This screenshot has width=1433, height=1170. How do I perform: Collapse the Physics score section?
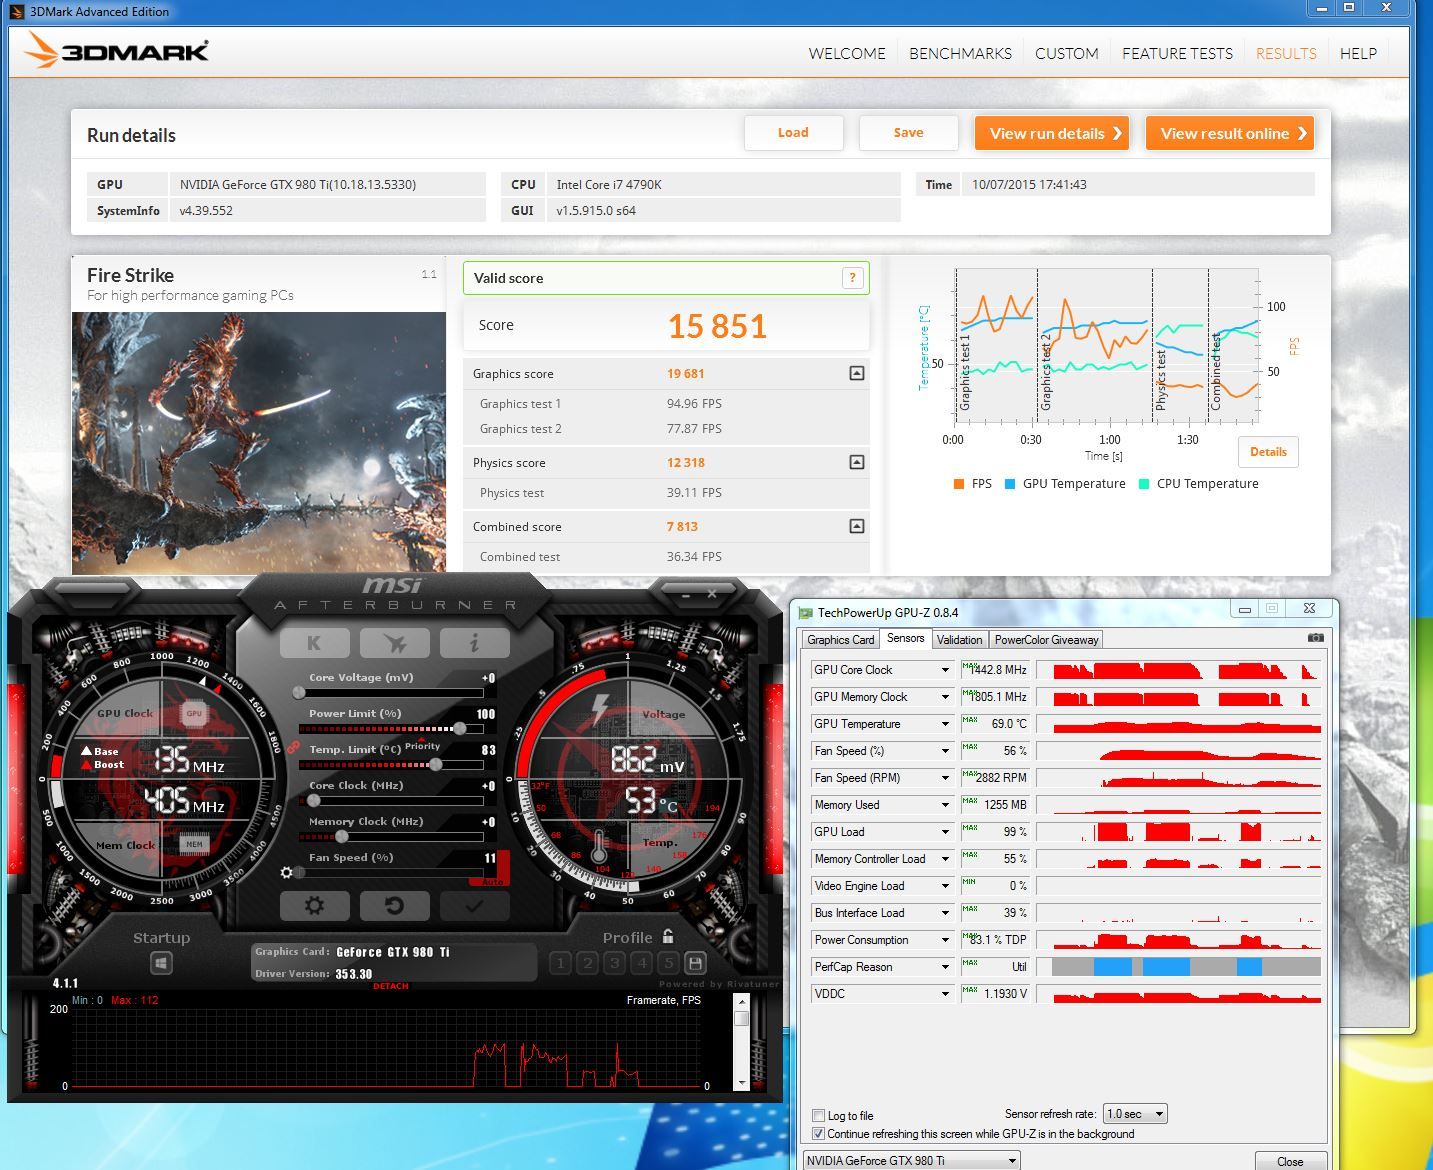[857, 462]
